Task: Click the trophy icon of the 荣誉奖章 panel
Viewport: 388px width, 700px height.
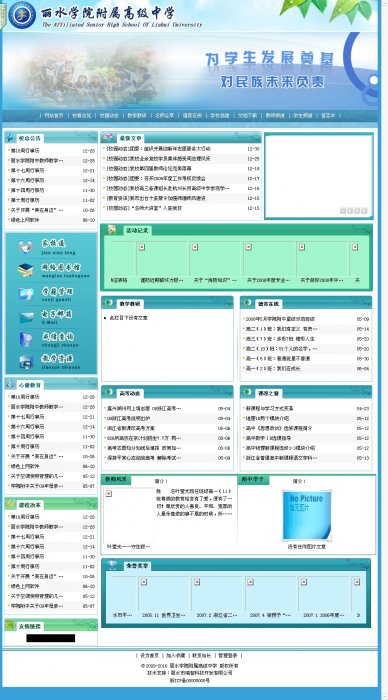Action: [113, 565]
